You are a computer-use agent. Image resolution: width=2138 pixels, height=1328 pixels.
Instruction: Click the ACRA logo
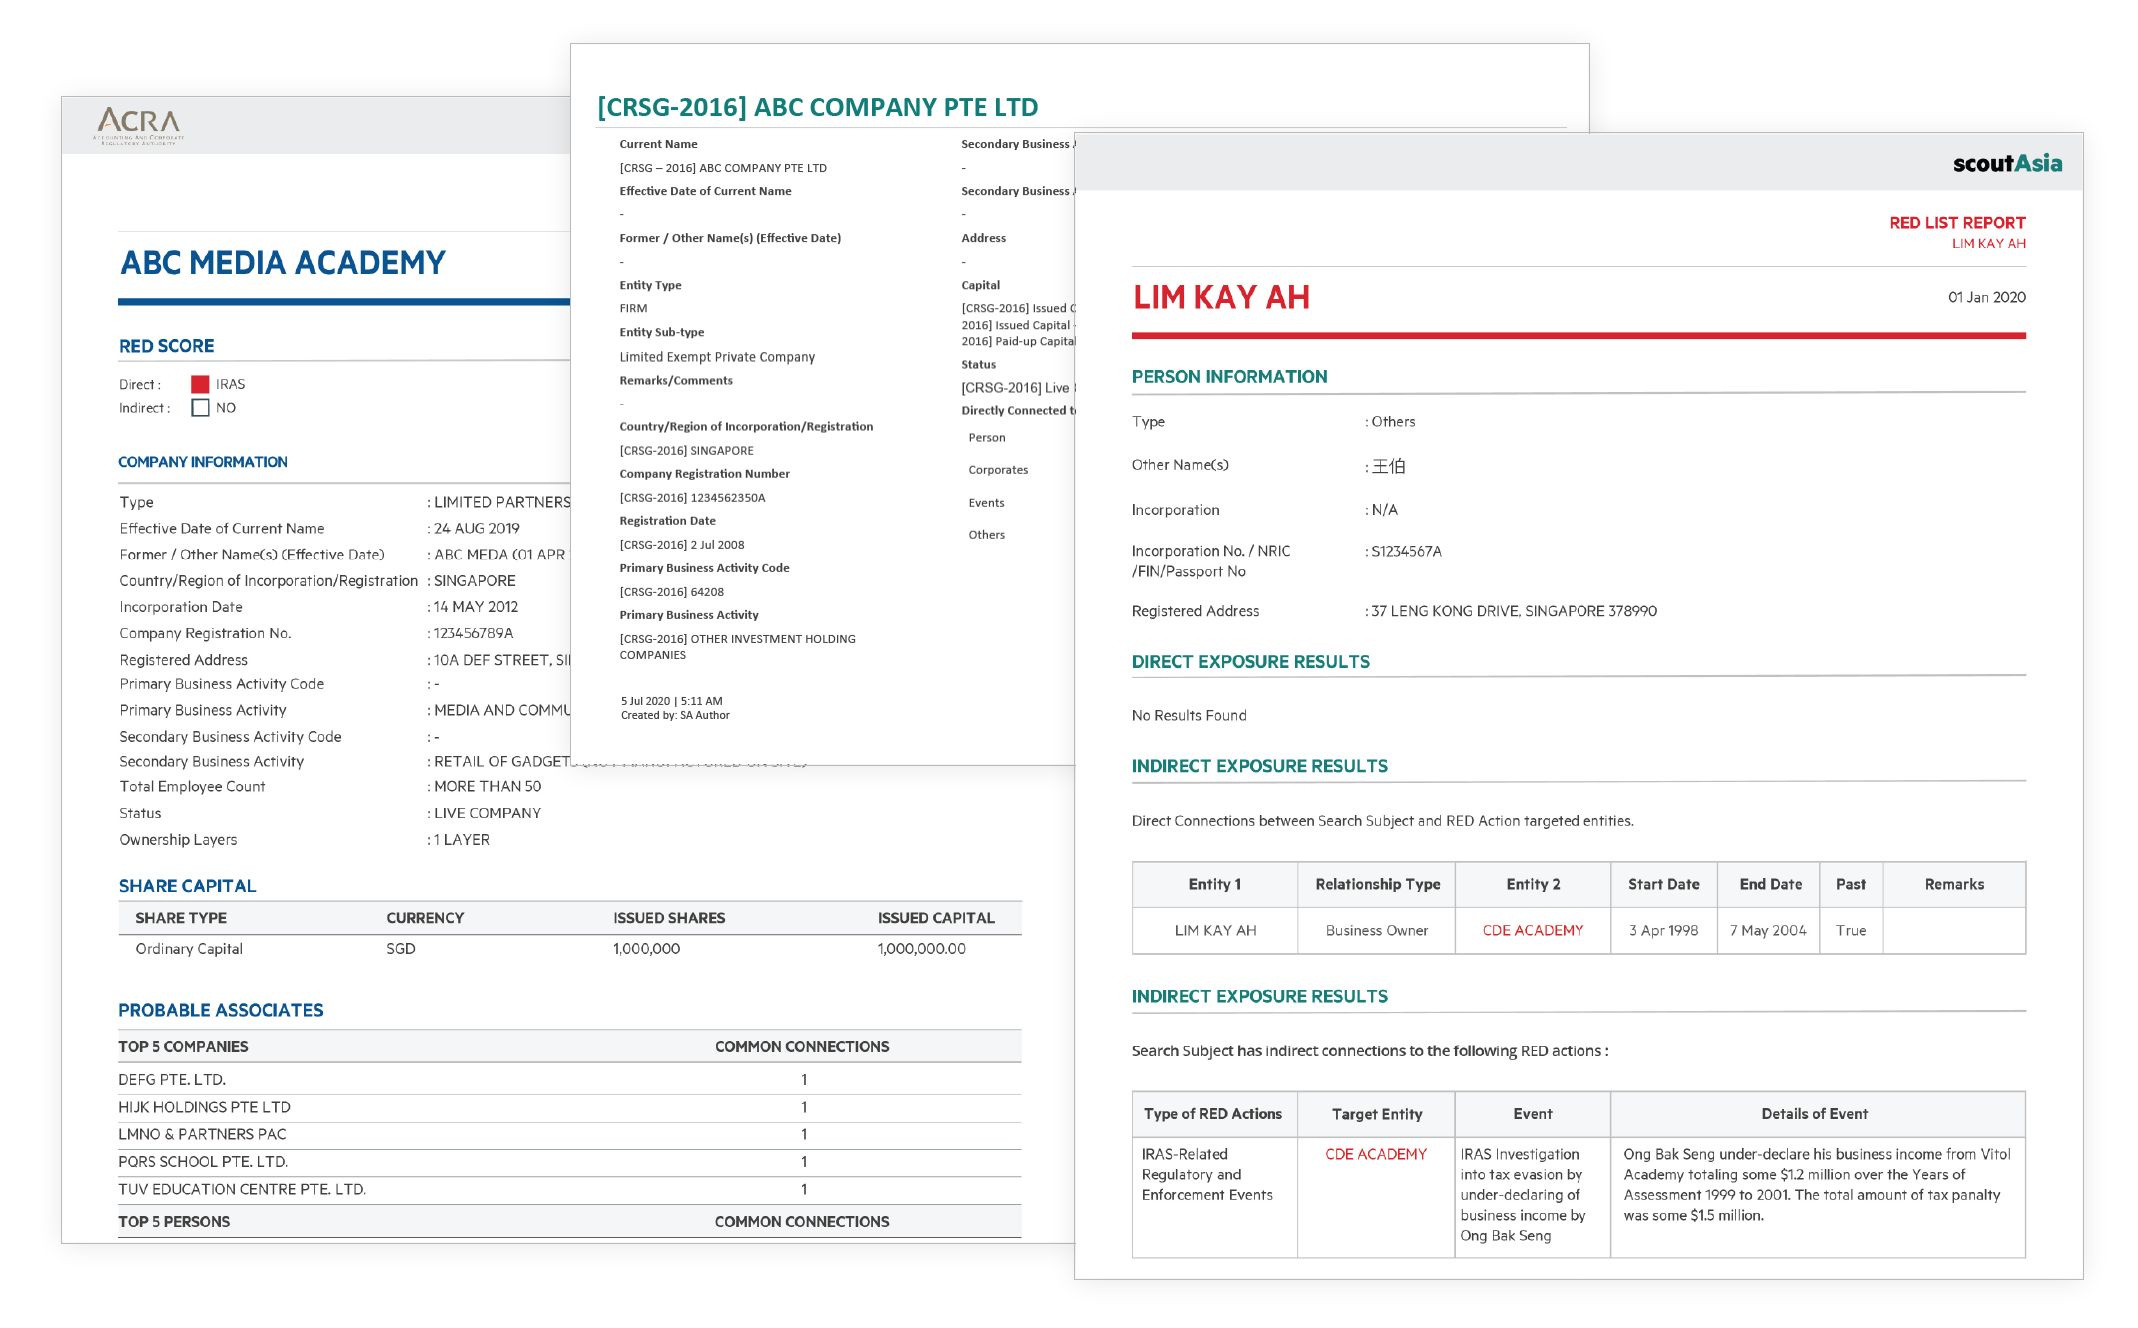pos(139,125)
